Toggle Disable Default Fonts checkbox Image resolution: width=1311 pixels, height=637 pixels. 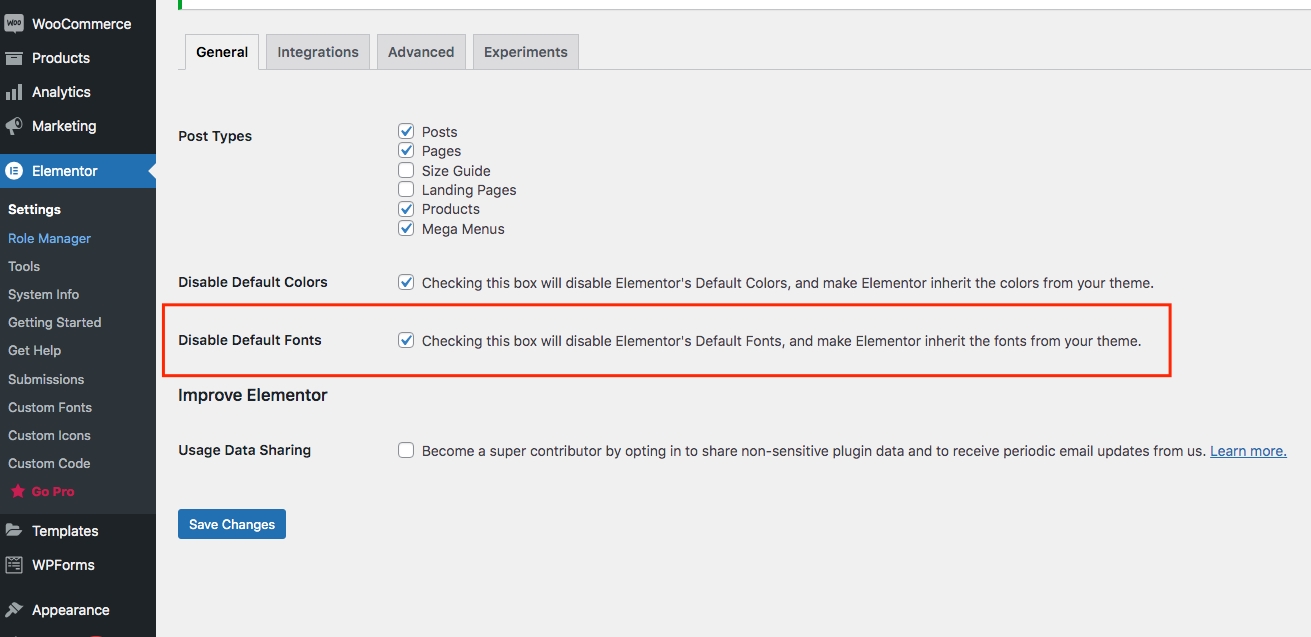pos(406,340)
